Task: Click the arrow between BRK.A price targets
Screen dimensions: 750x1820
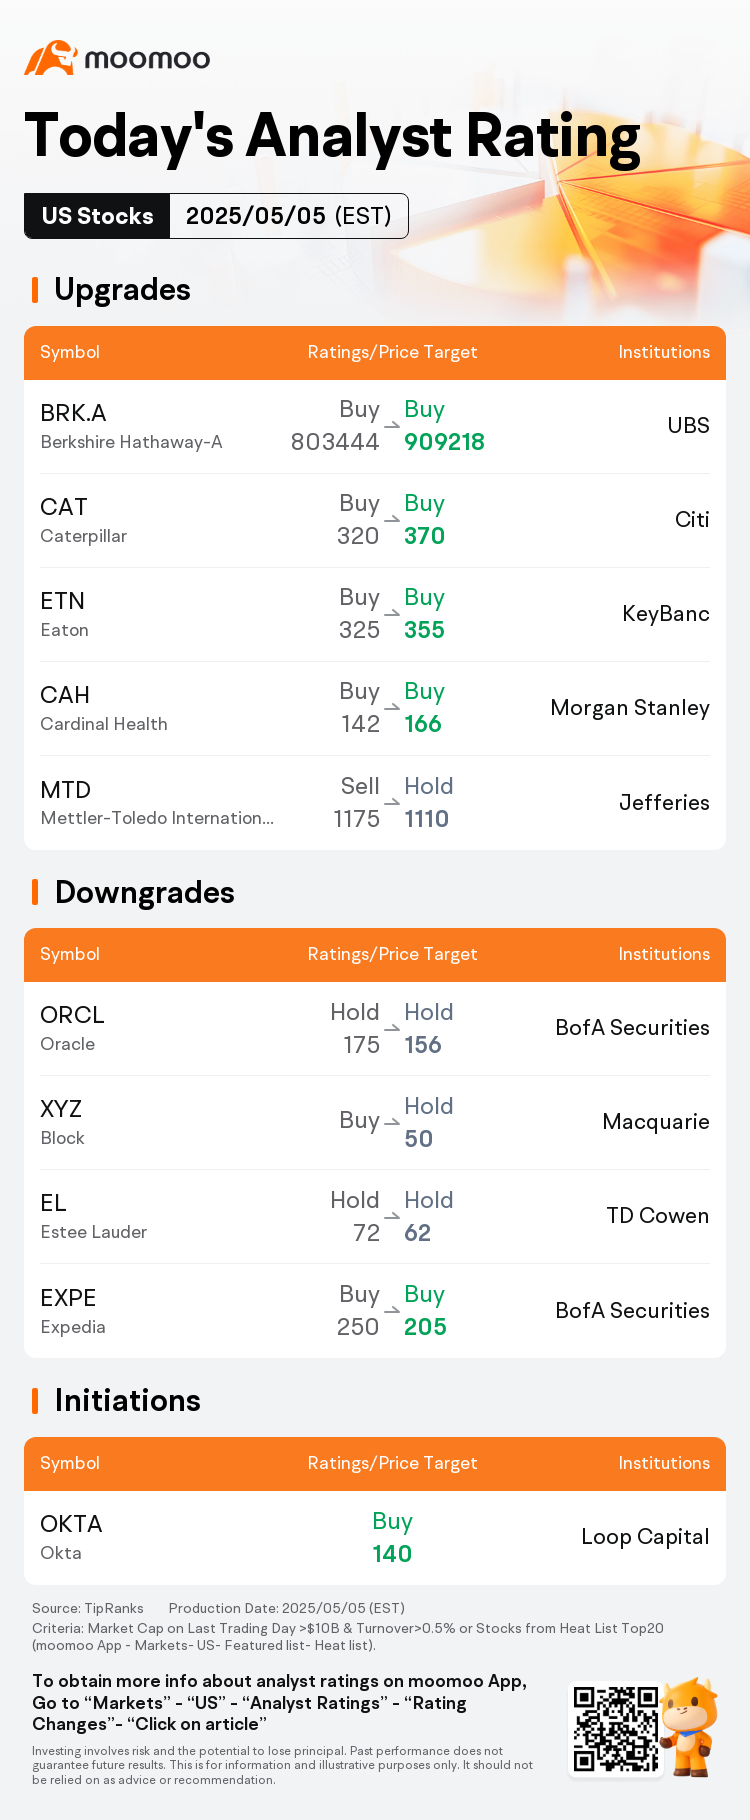Action: point(392,426)
